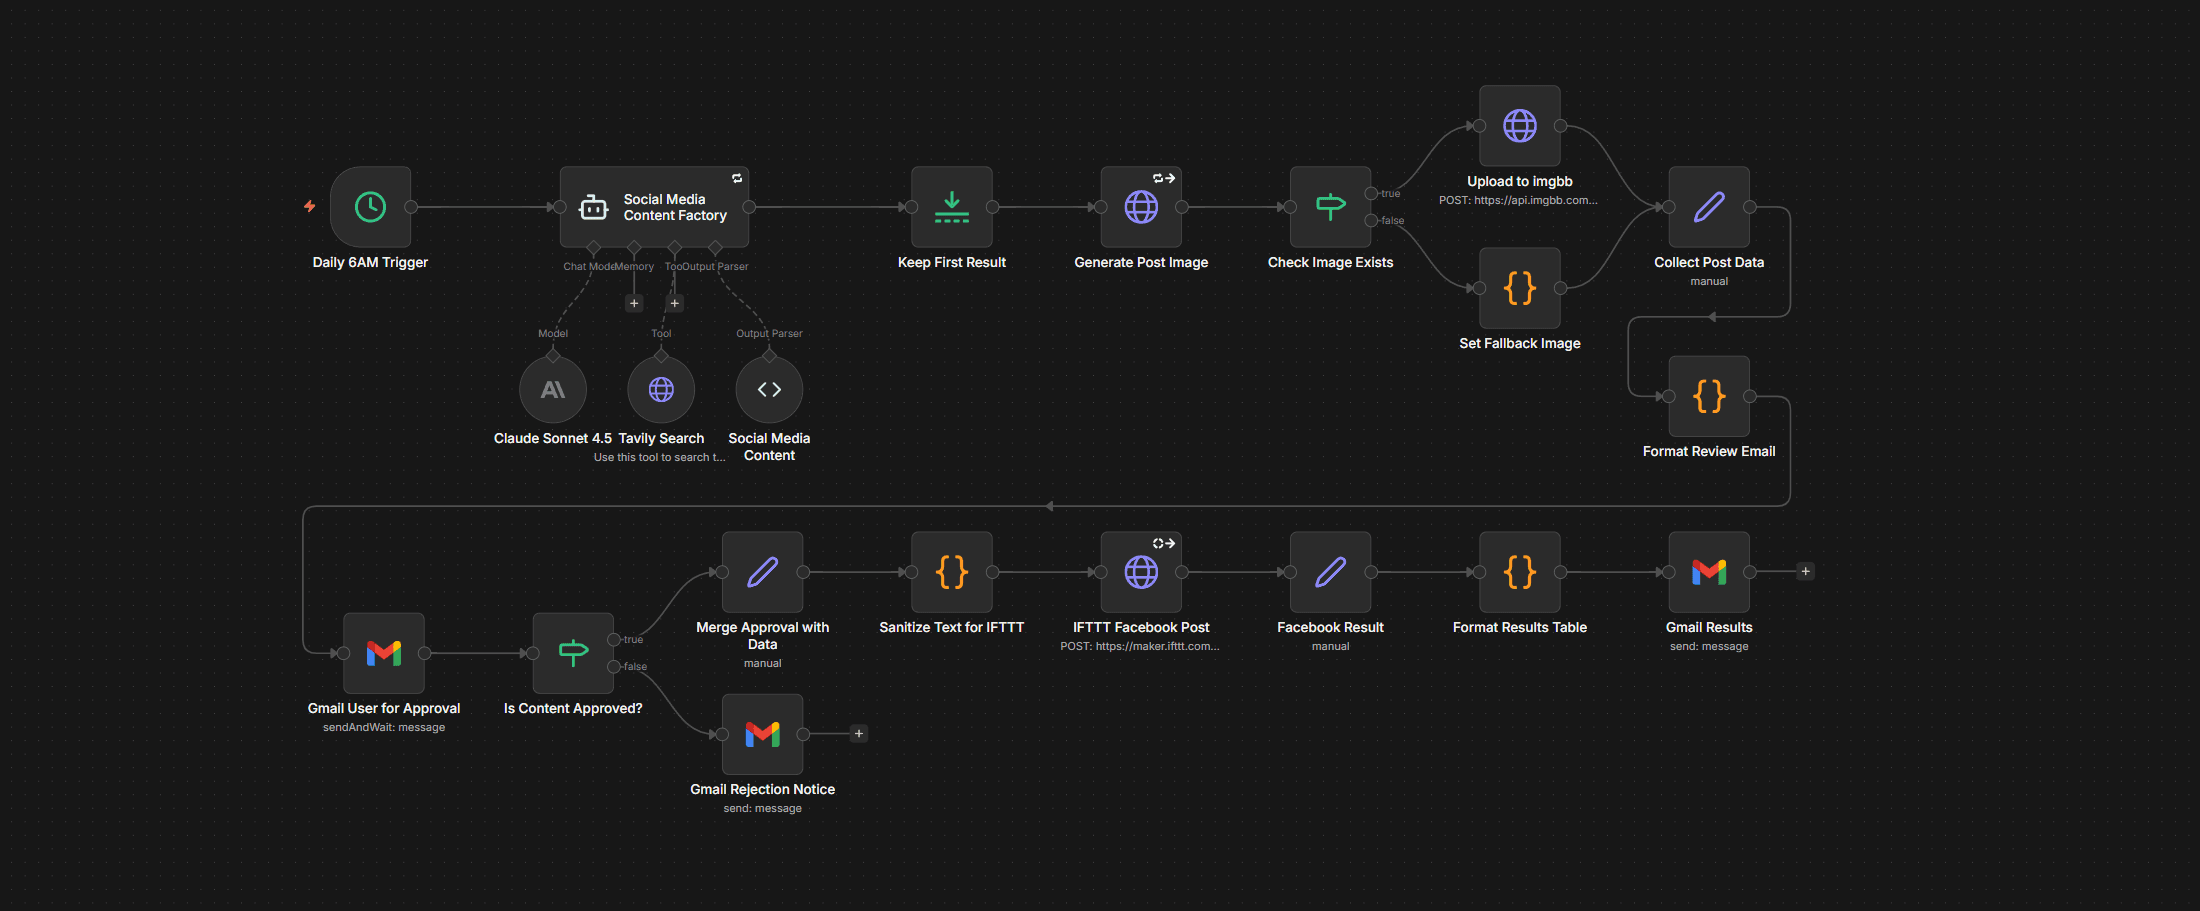This screenshot has height=911, width=2200.
Task: Add a Tool sub-node via plus button
Action: point(675,303)
